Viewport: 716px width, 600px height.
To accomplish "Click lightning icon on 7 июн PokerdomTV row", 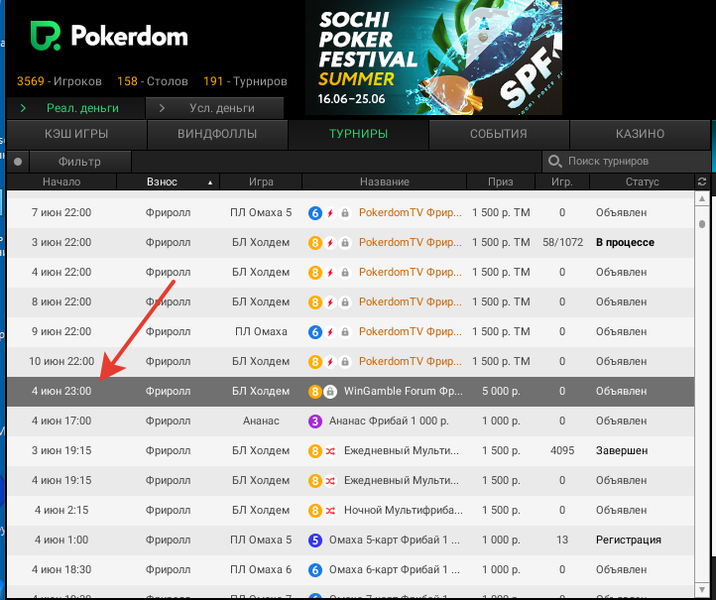I will point(329,213).
